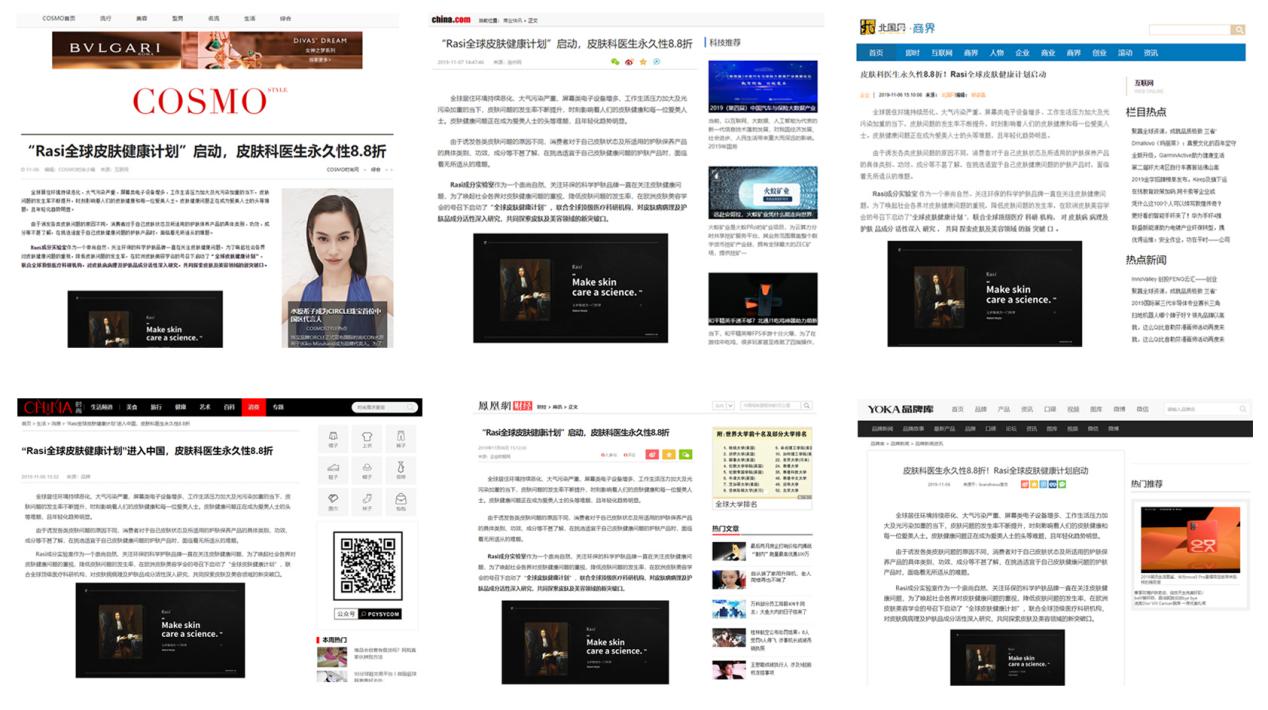Open the 本周热门 section on China 时尚
The image size is (1268, 710).
(333, 638)
